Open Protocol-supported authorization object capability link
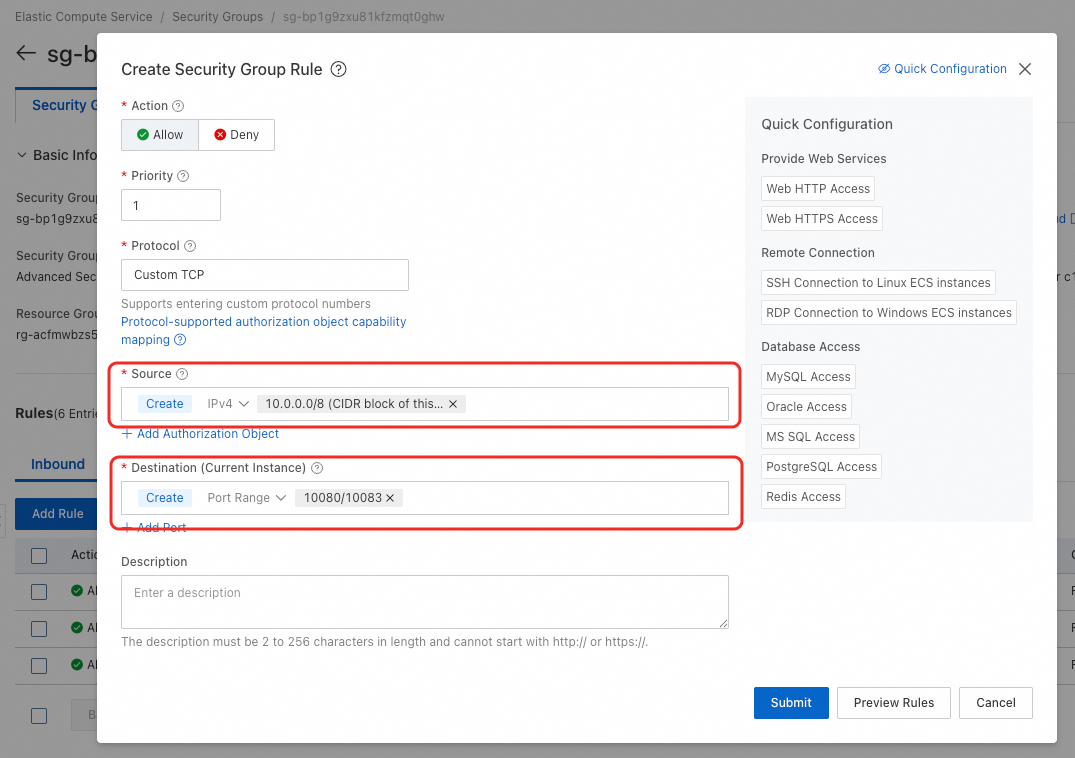Image resolution: width=1075 pixels, height=758 pixels. pyautogui.click(x=263, y=330)
